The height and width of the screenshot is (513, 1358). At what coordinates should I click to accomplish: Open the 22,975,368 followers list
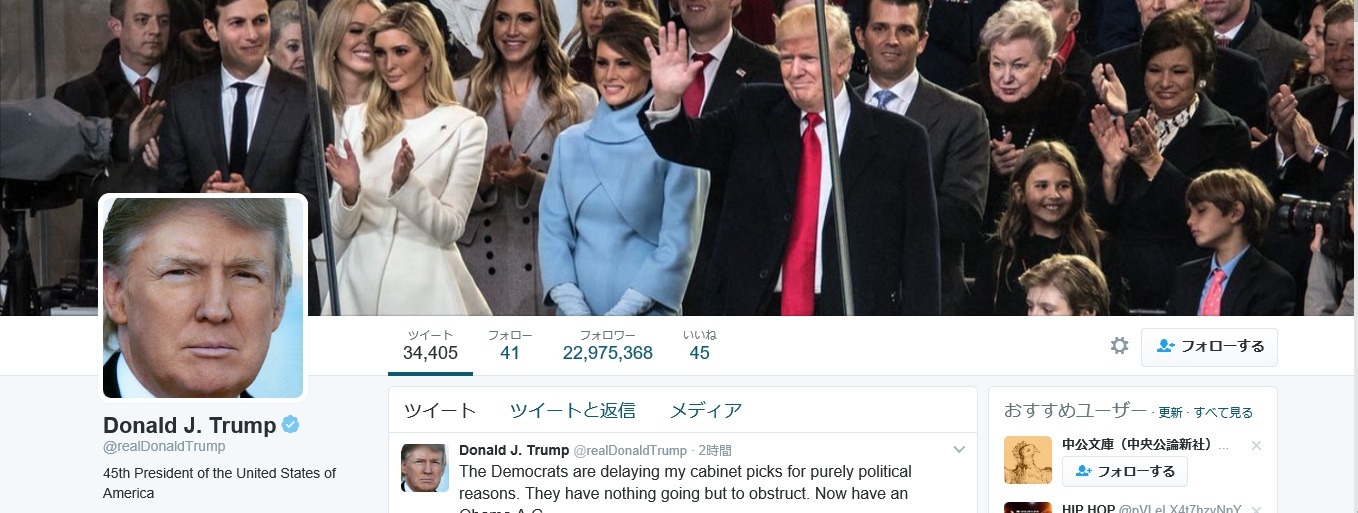pyautogui.click(x=607, y=345)
